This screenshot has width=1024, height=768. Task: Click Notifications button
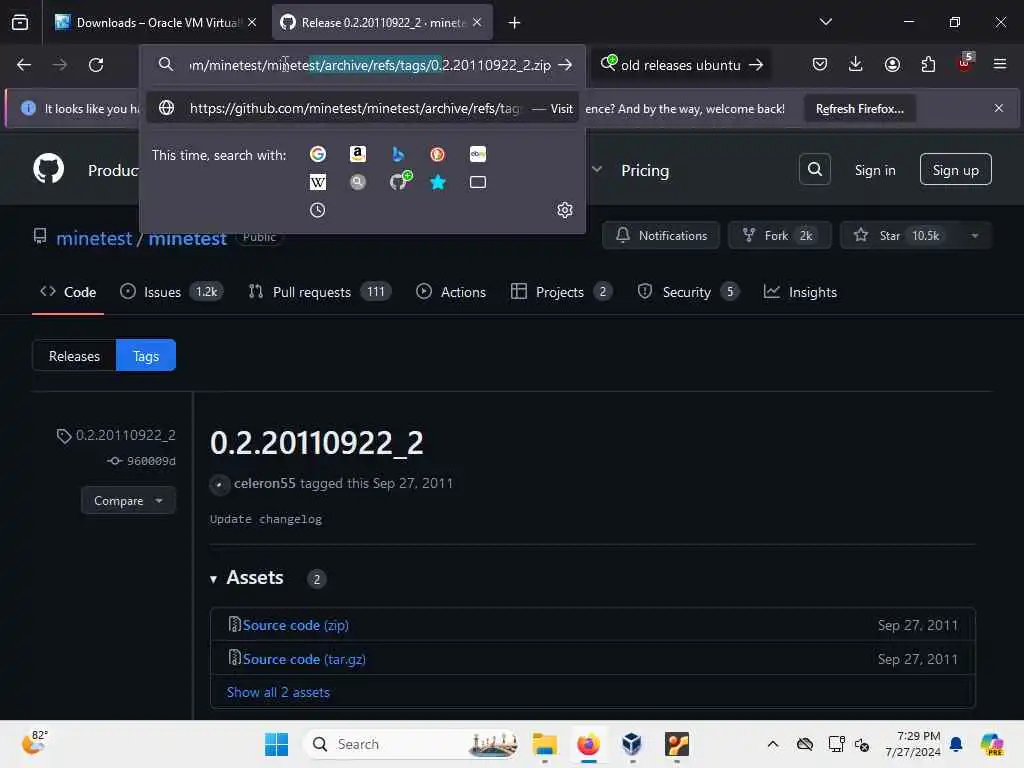click(661, 236)
